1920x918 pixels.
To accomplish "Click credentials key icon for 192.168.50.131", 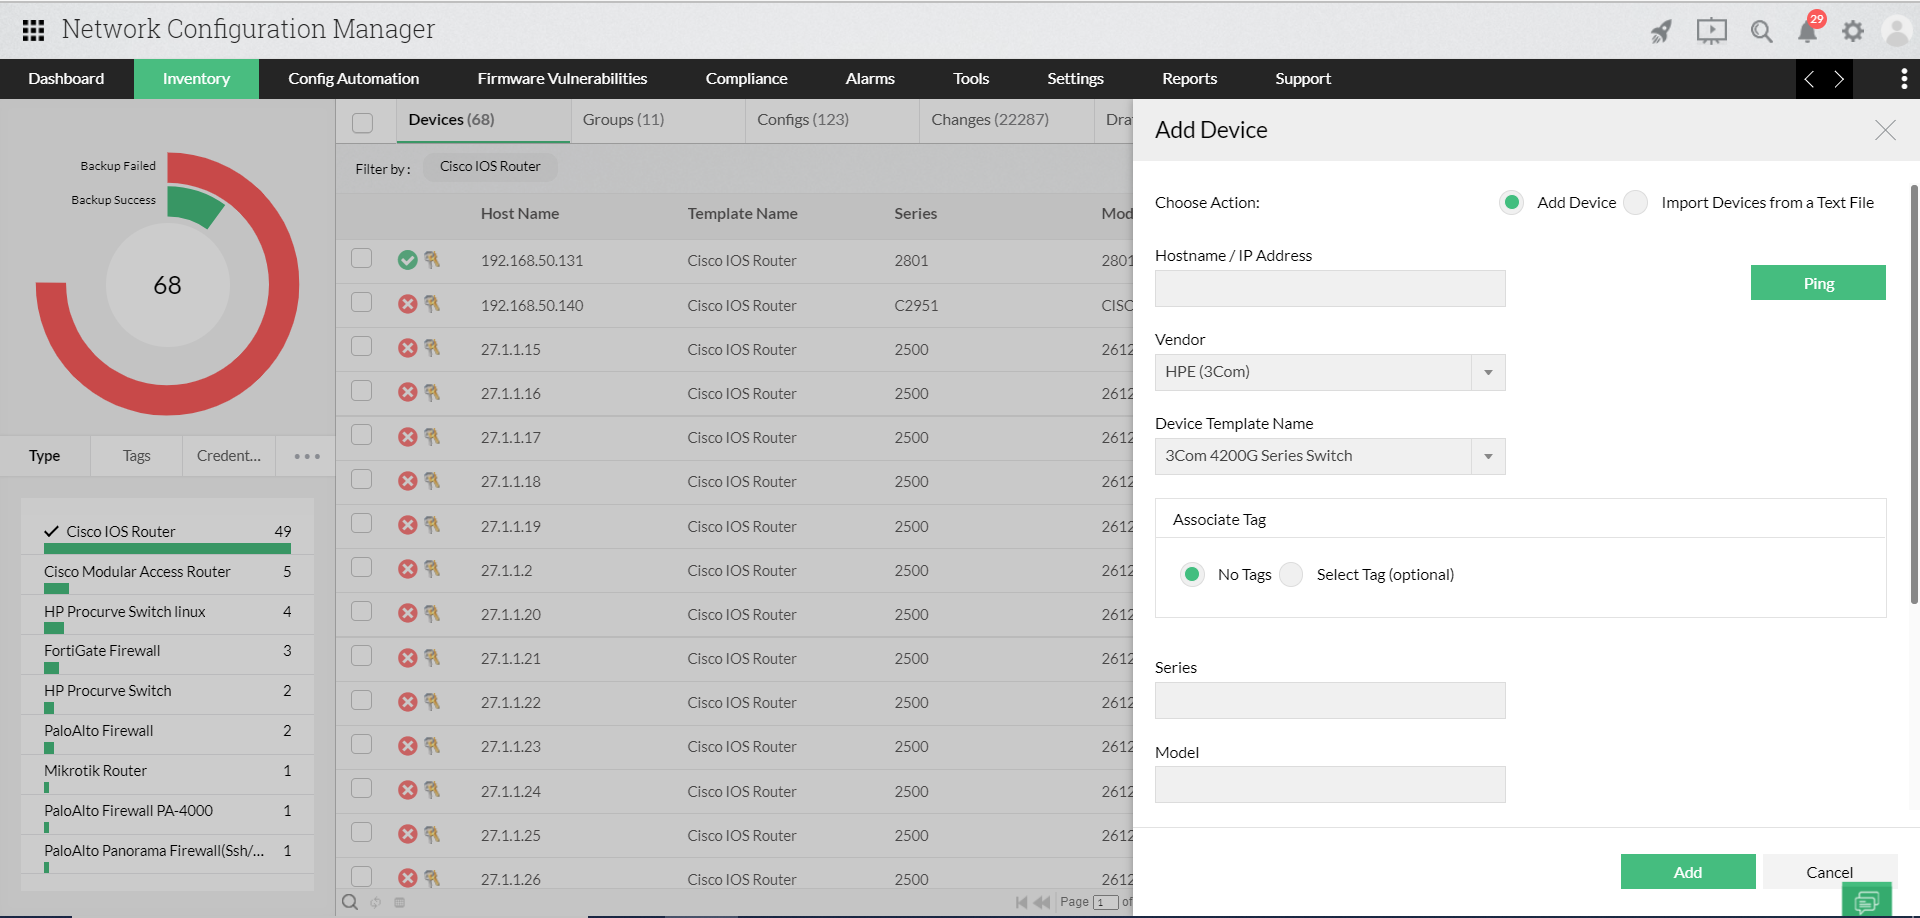I will (432, 260).
